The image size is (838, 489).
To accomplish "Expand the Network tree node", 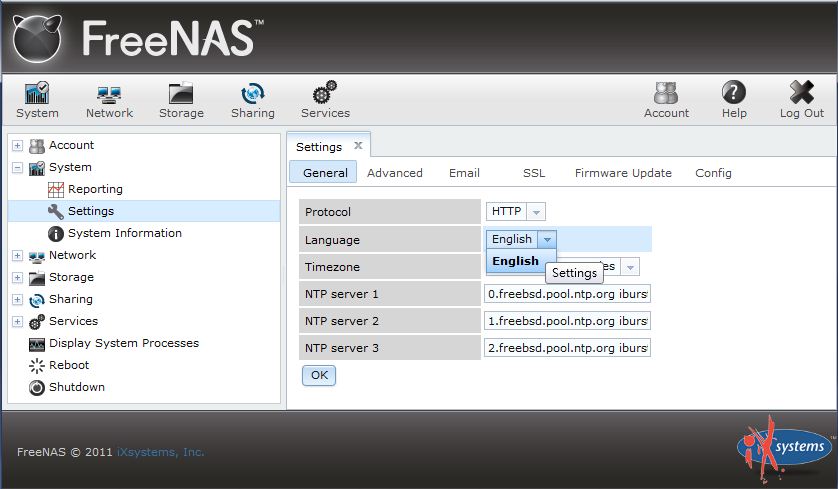I will (x=18, y=255).
